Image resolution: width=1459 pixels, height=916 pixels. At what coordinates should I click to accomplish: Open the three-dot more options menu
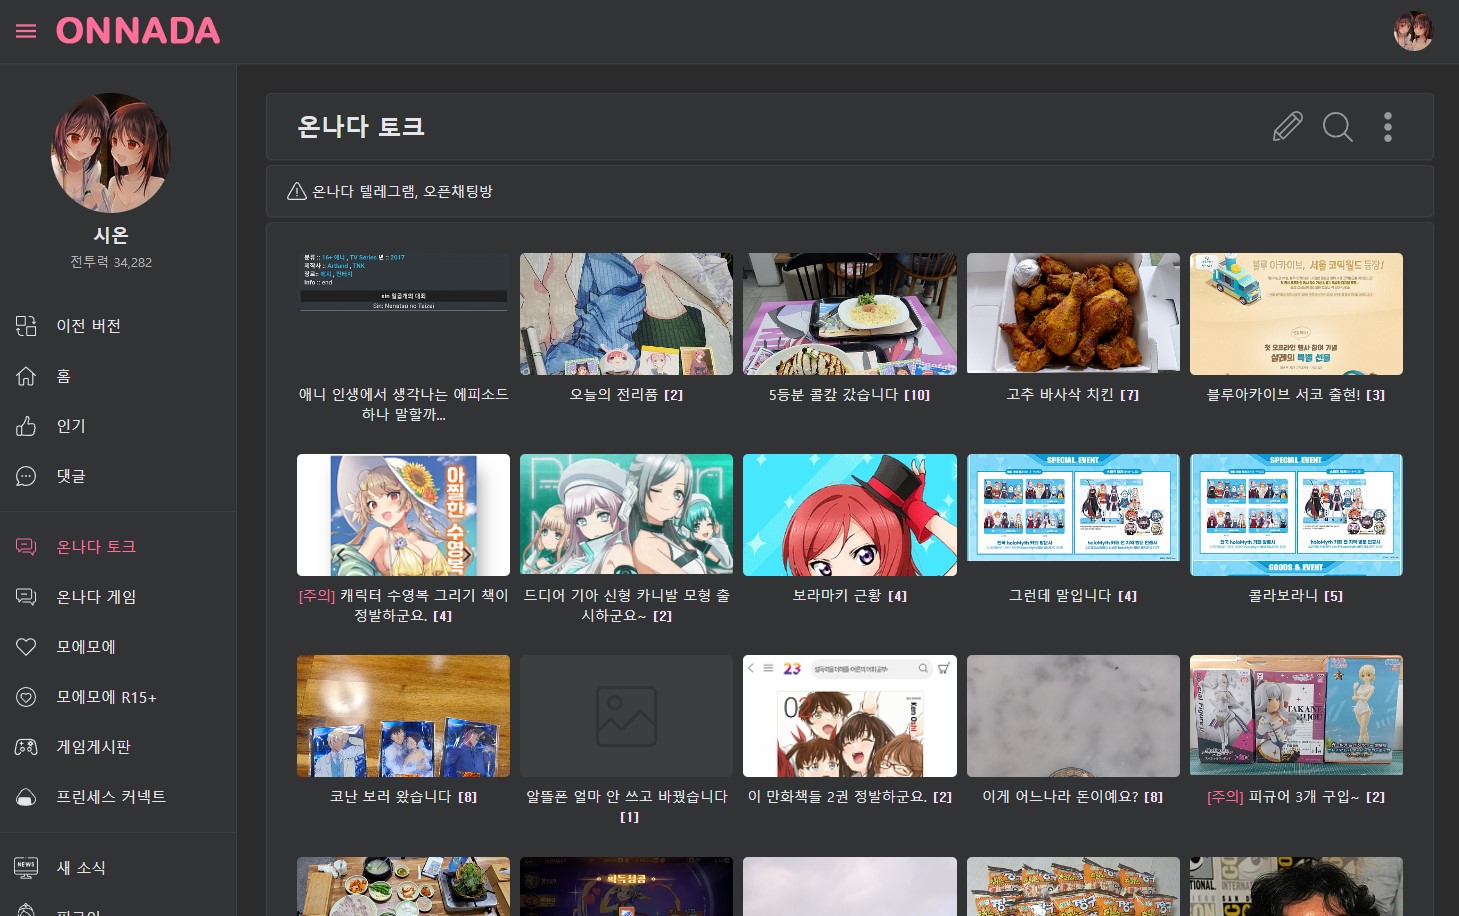[x=1387, y=127]
